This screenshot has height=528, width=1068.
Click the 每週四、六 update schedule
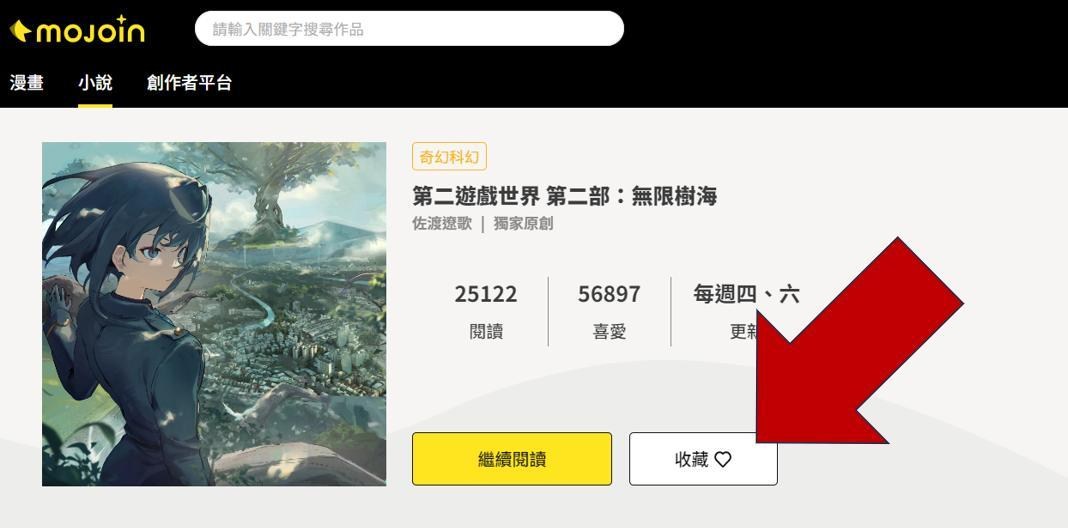(x=746, y=294)
